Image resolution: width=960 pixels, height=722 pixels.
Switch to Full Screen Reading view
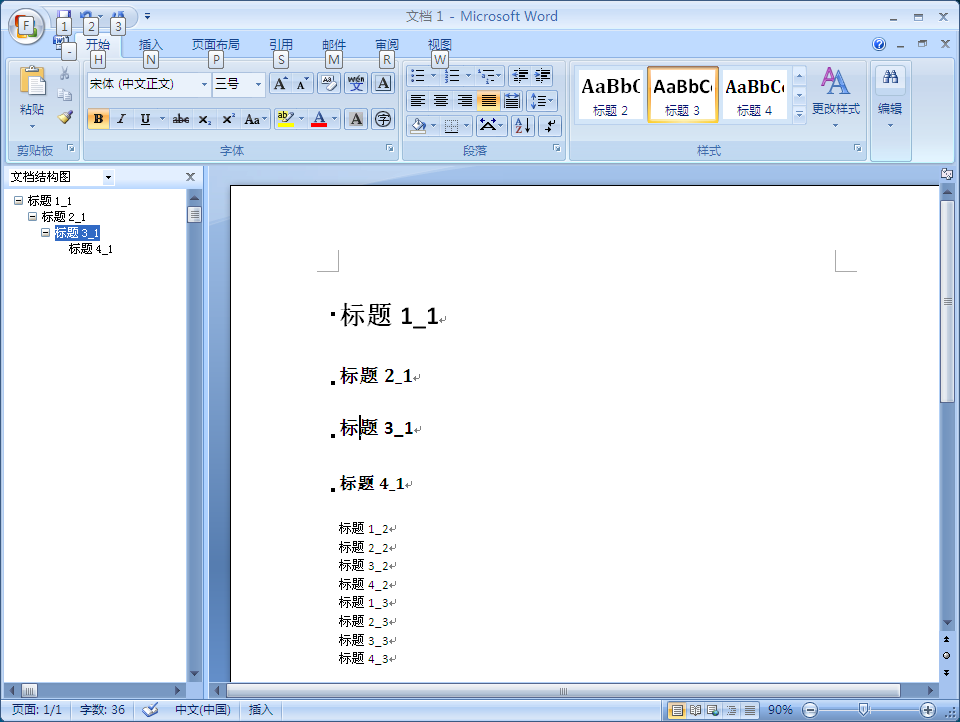click(x=696, y=710)
